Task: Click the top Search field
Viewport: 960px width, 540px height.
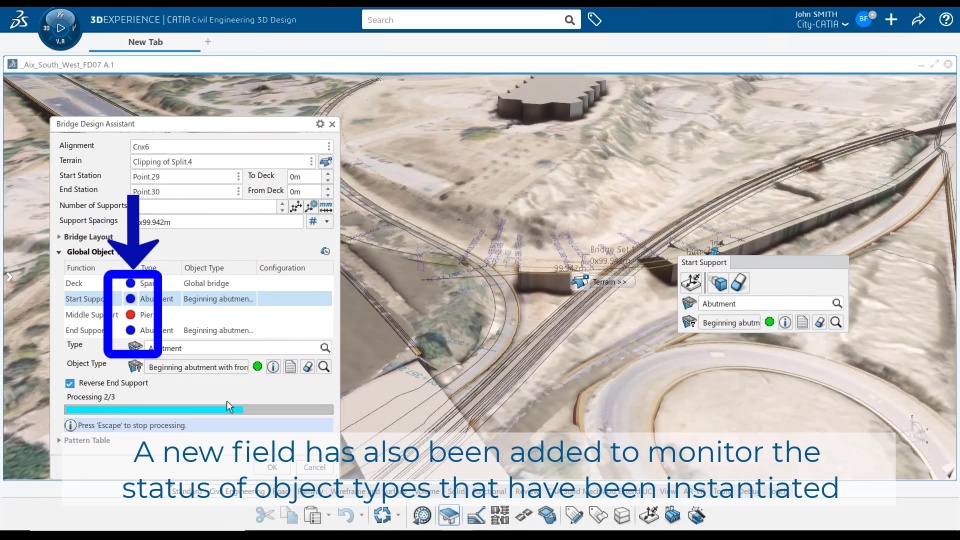Action: [x=463, y=20]
